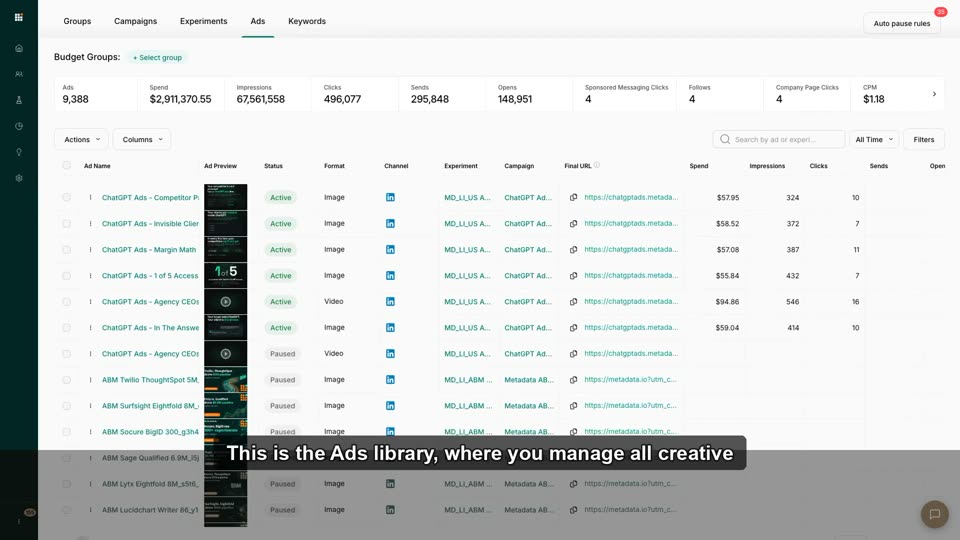960x540 pixels.
Task: Open row menu for ABM Twilio ThoughtSpot
Action: point(91,380)
